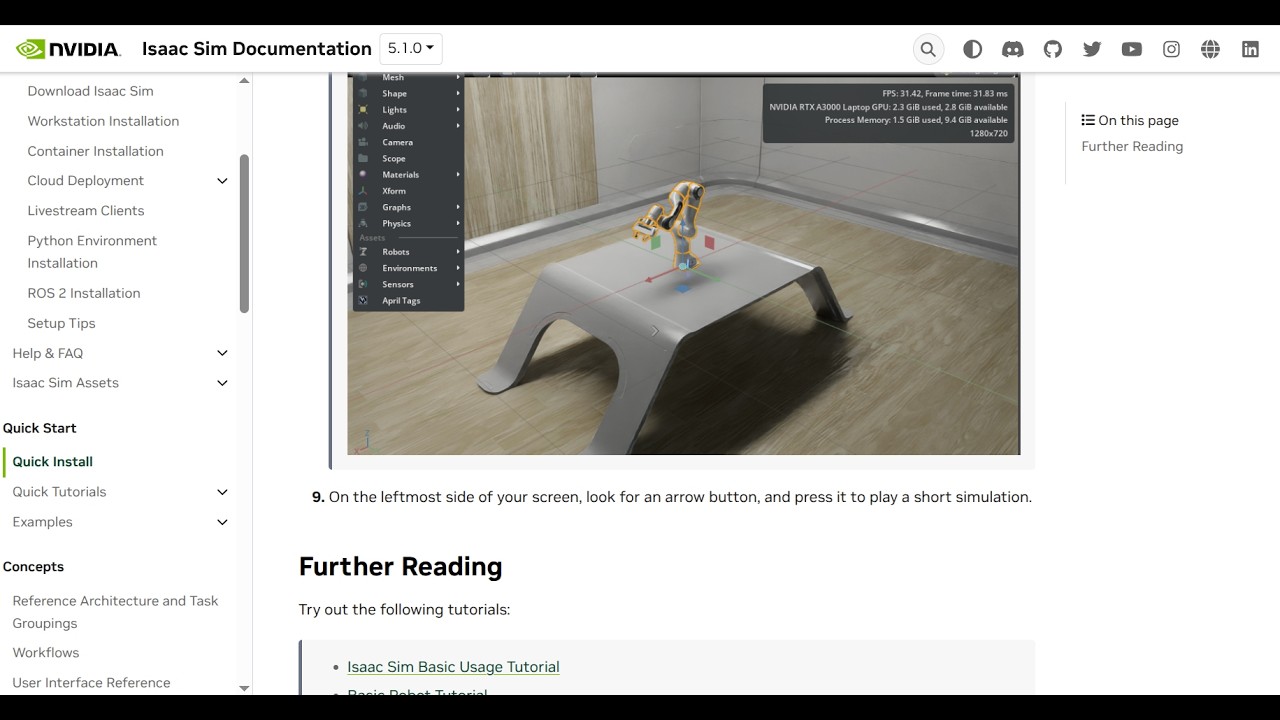The image size is (1280, 720).
Task: Click sidebar scroll up arrow
Action: [244, 81]
